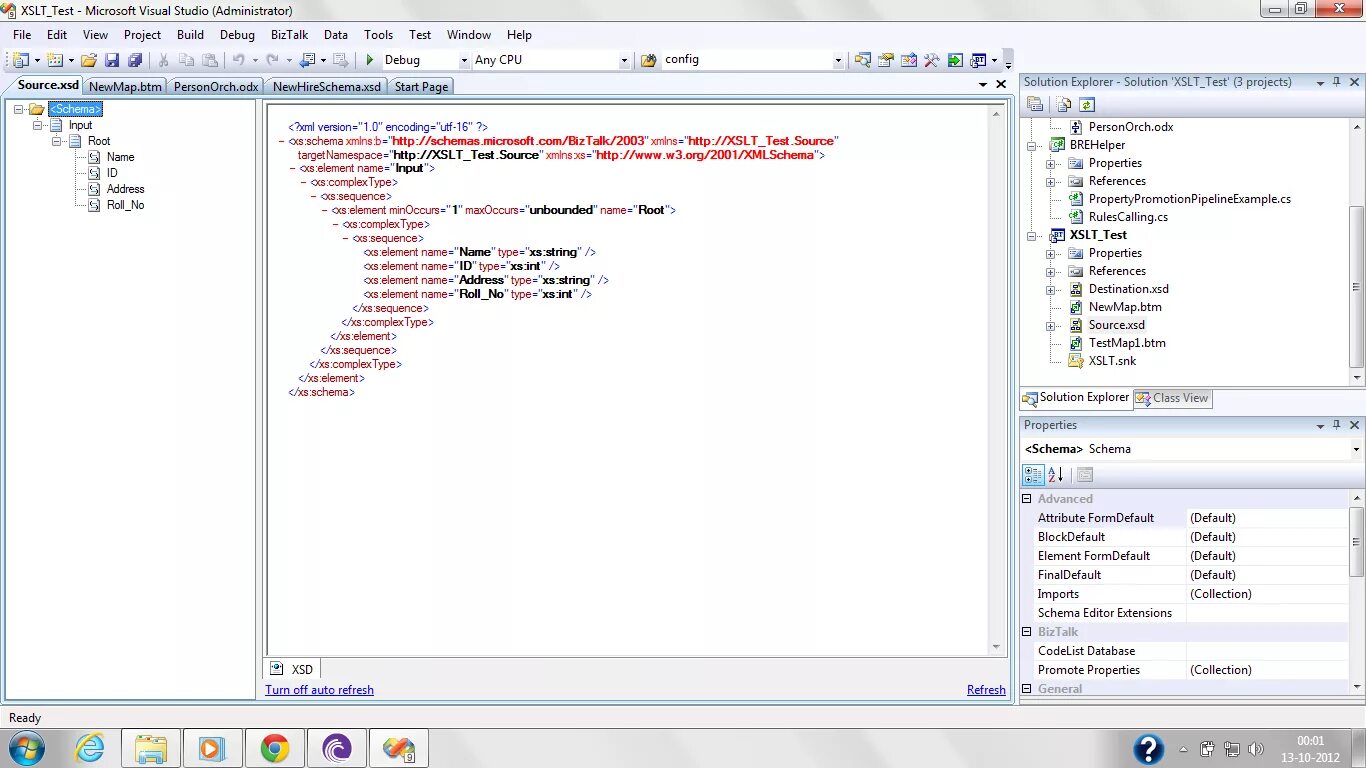Open Properties Window via toolbar icon
The image size is (1366, 768).
pyautogui.click(x=885, y=60)
